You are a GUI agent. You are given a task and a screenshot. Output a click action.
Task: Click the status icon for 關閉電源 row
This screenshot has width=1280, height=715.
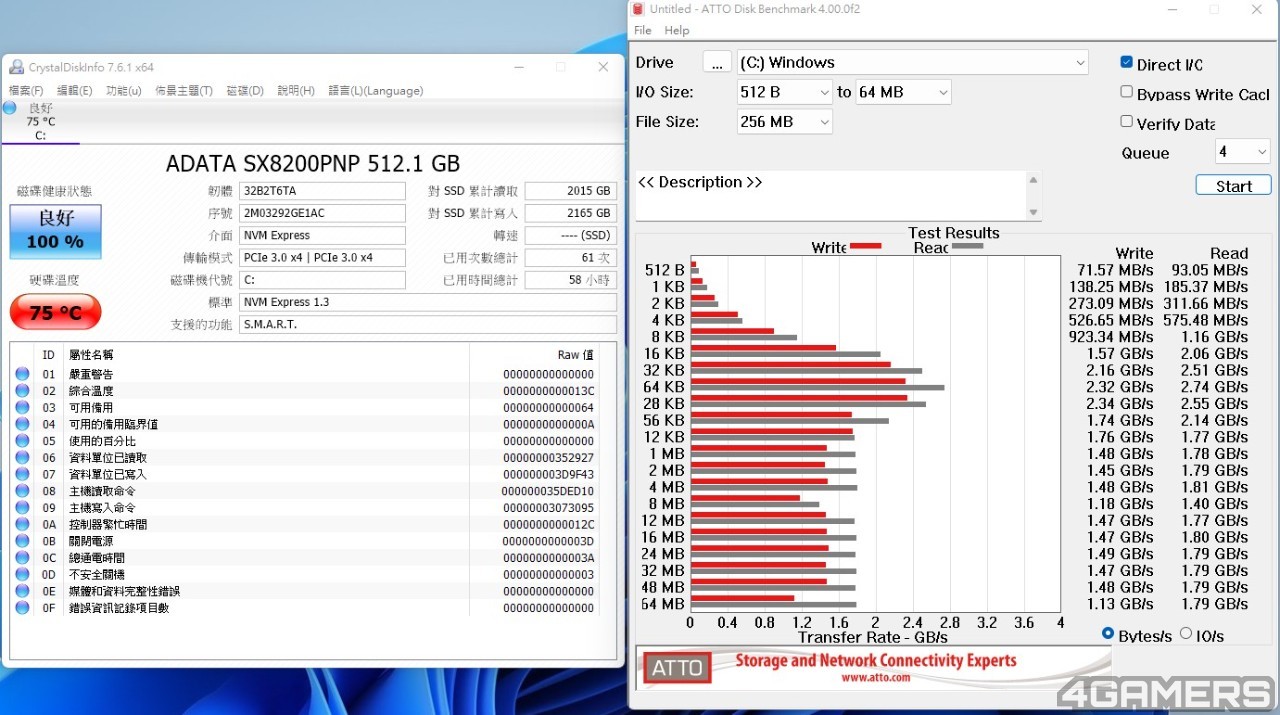[22, 541]
